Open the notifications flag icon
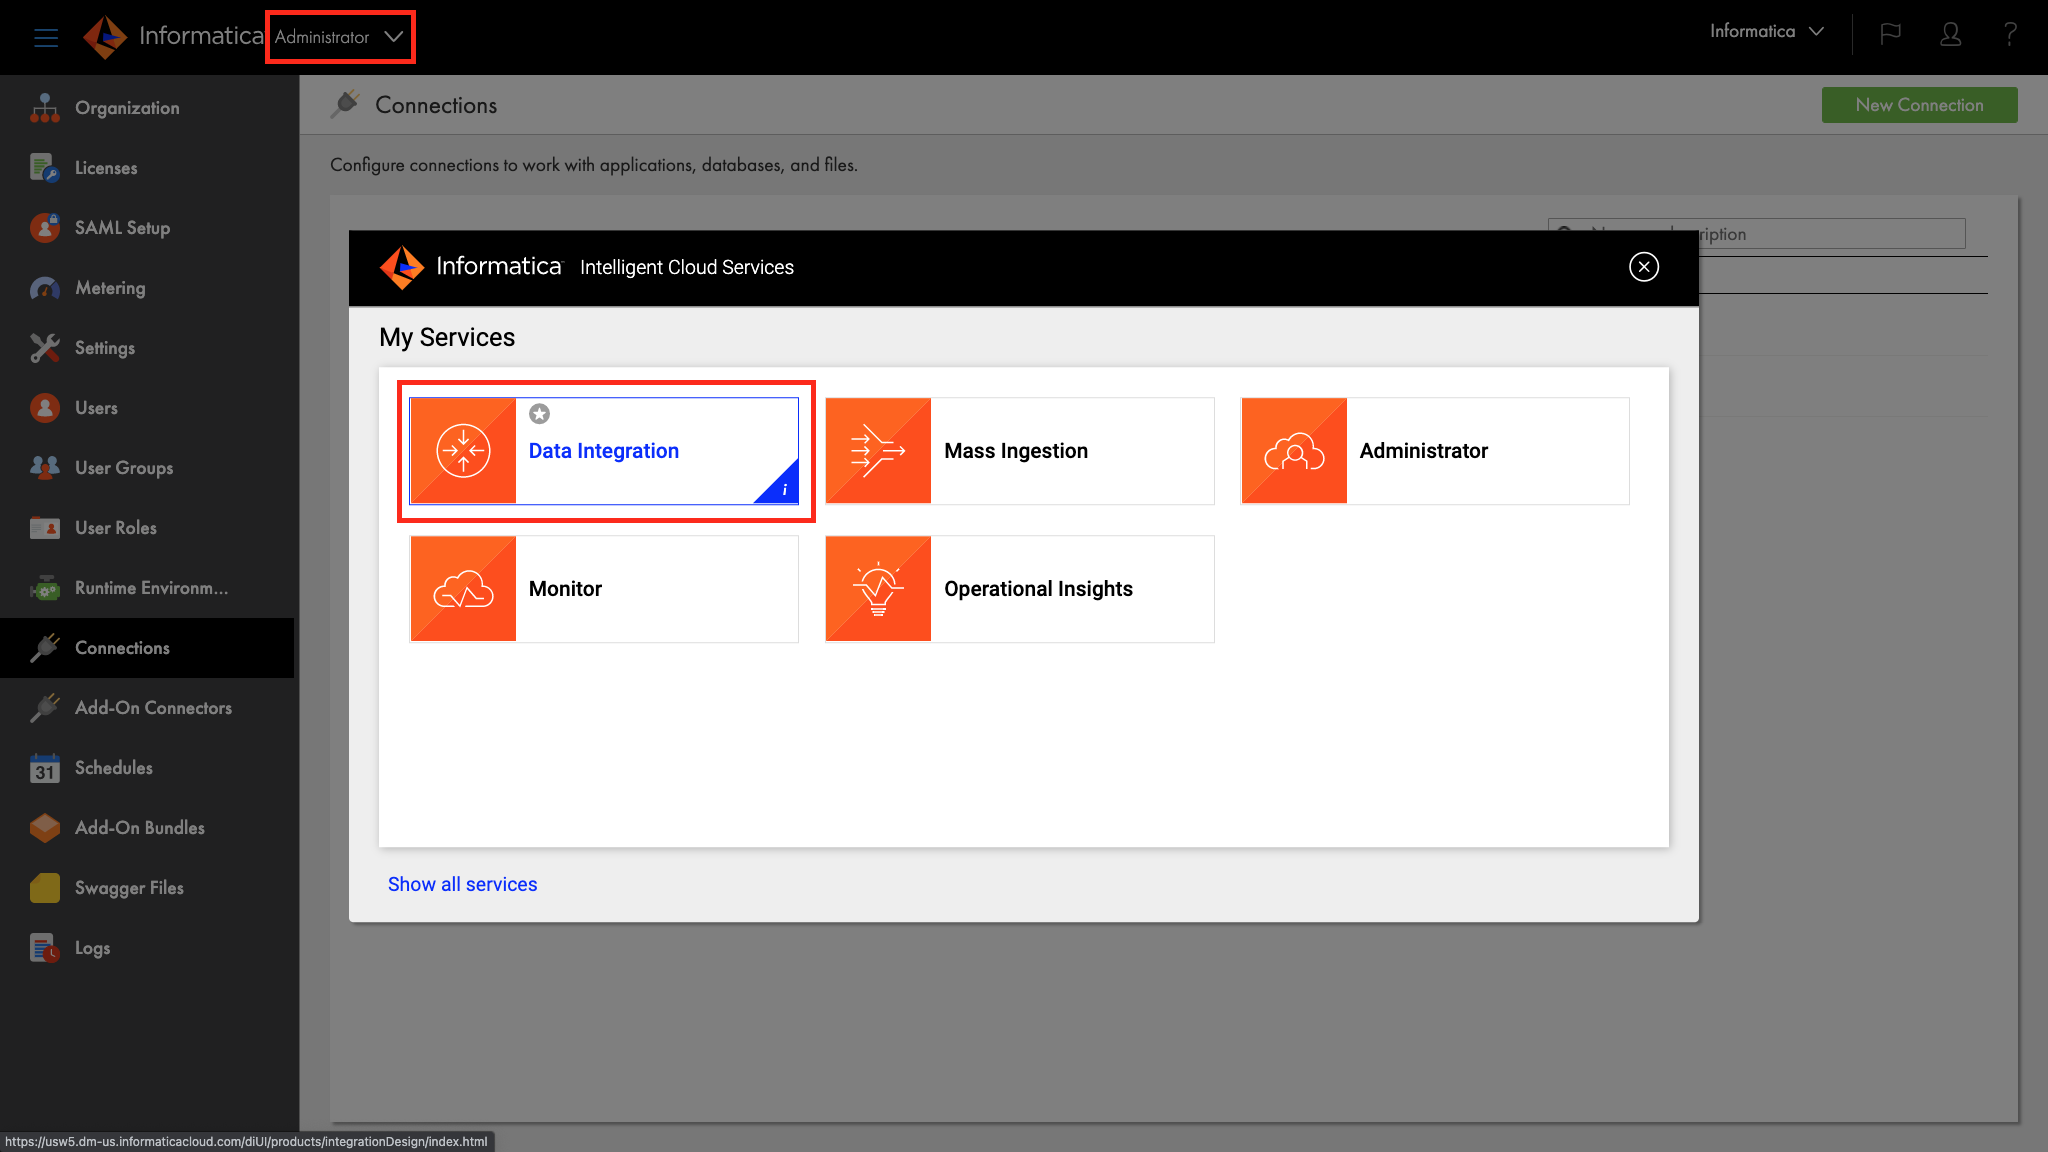The height and width of the screenshot is (1152, 2048). (x=1890, y=34)
